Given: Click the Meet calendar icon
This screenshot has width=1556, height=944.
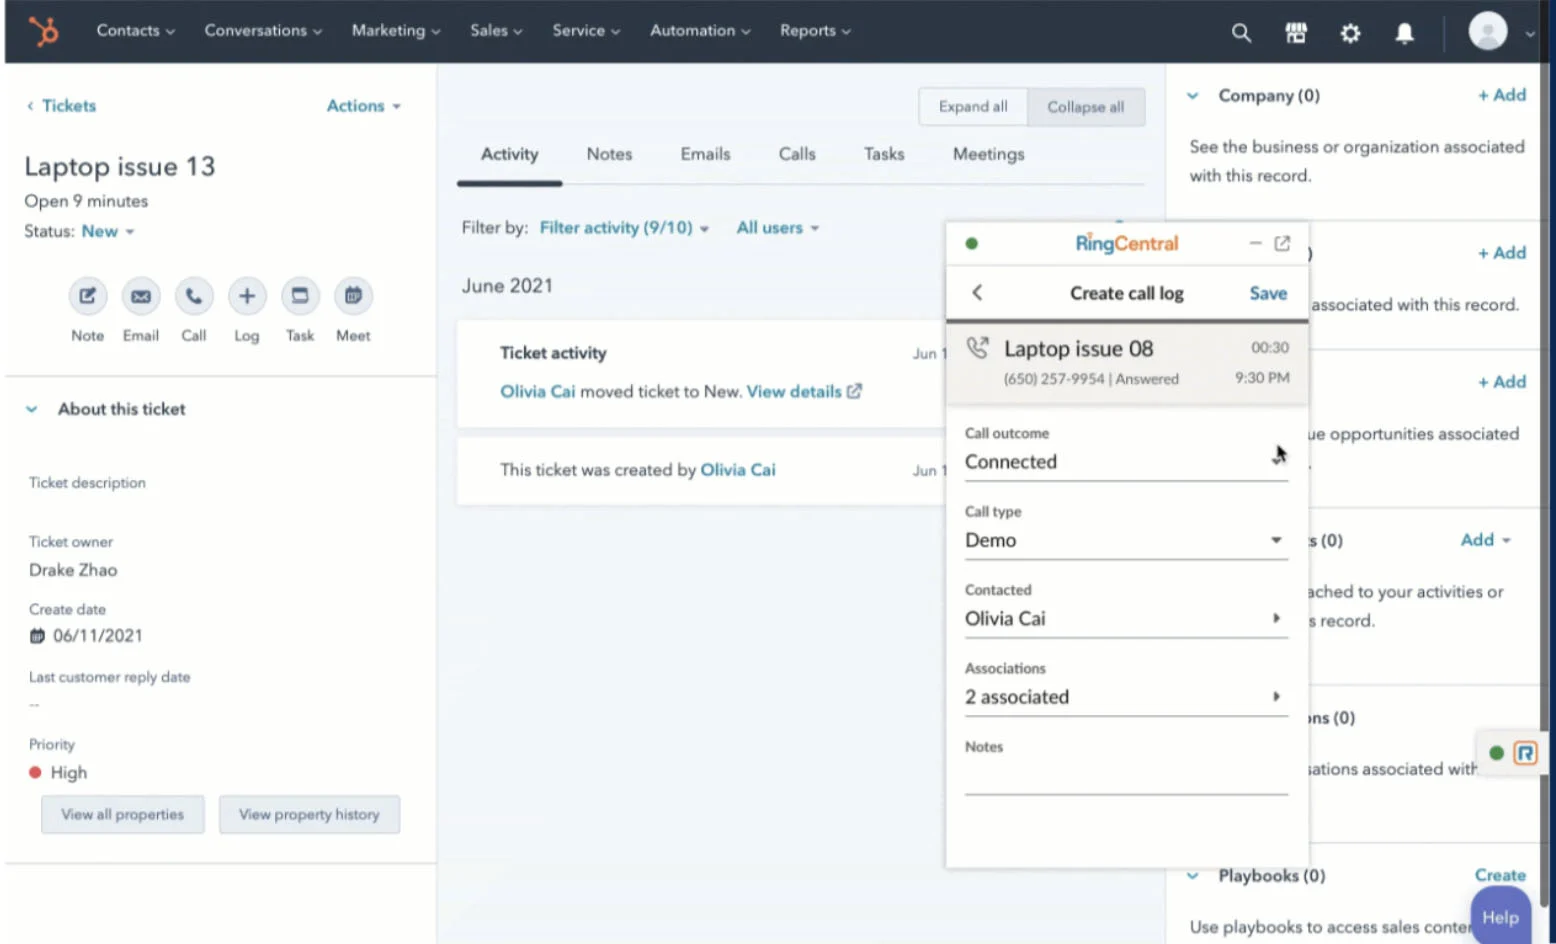Looking at the screenshot, I should (x=353, y=296).
